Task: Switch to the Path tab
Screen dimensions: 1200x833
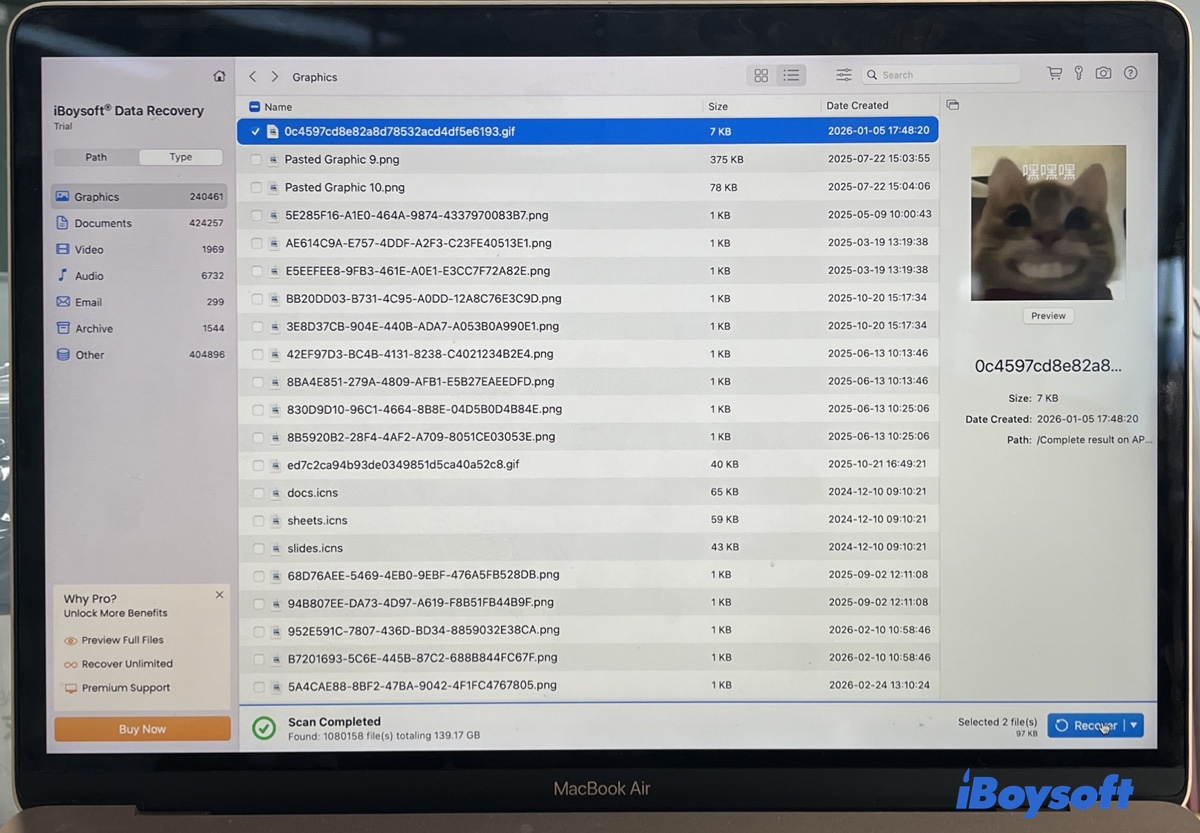Action: point(96,157)
